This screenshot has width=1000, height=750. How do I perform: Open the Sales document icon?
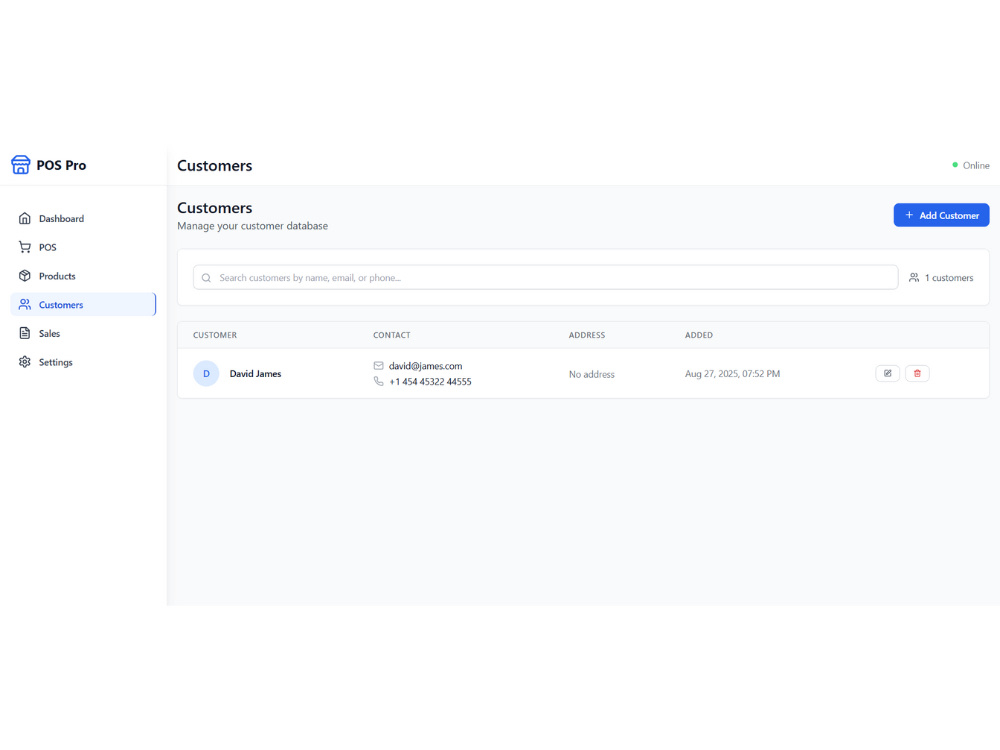pyautogui.click(x=25, y=333)
